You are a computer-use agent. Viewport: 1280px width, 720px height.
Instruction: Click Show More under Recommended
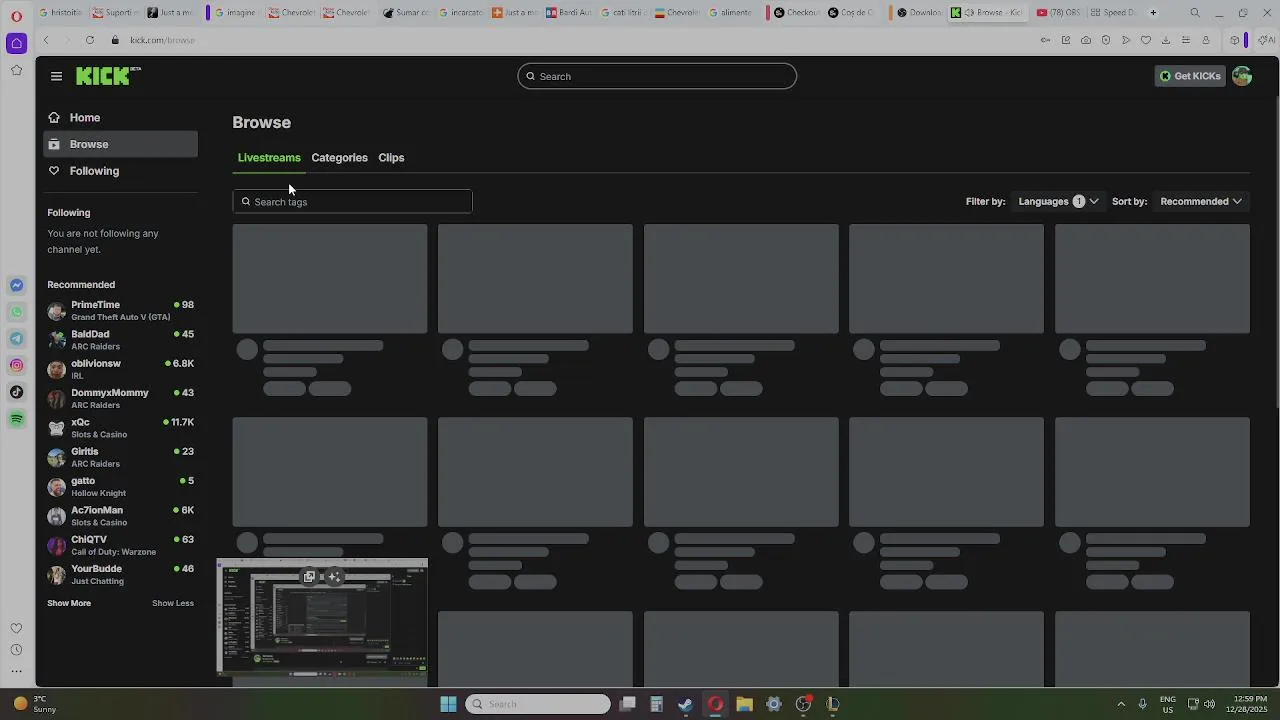(x=69, y=603)
